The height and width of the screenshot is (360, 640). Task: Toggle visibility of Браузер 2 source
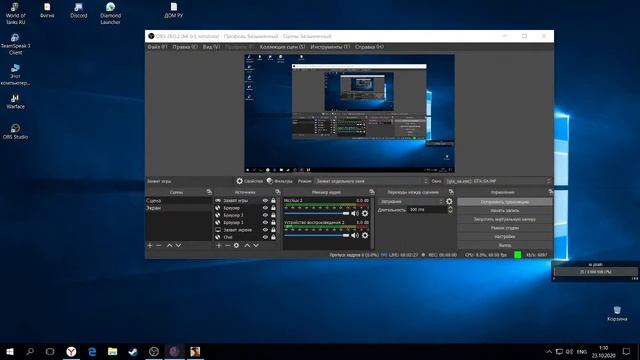click(x=265, y=215)
